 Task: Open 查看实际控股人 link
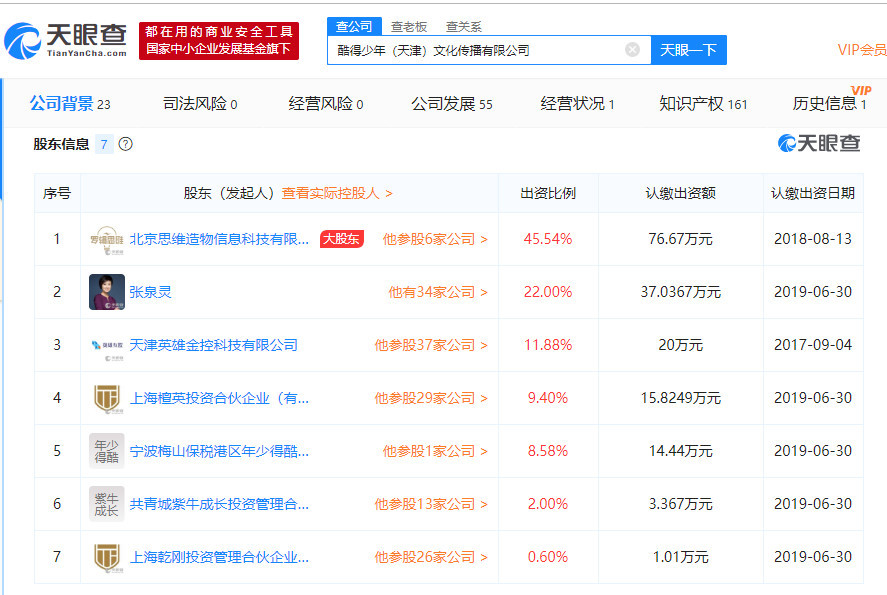337,193
